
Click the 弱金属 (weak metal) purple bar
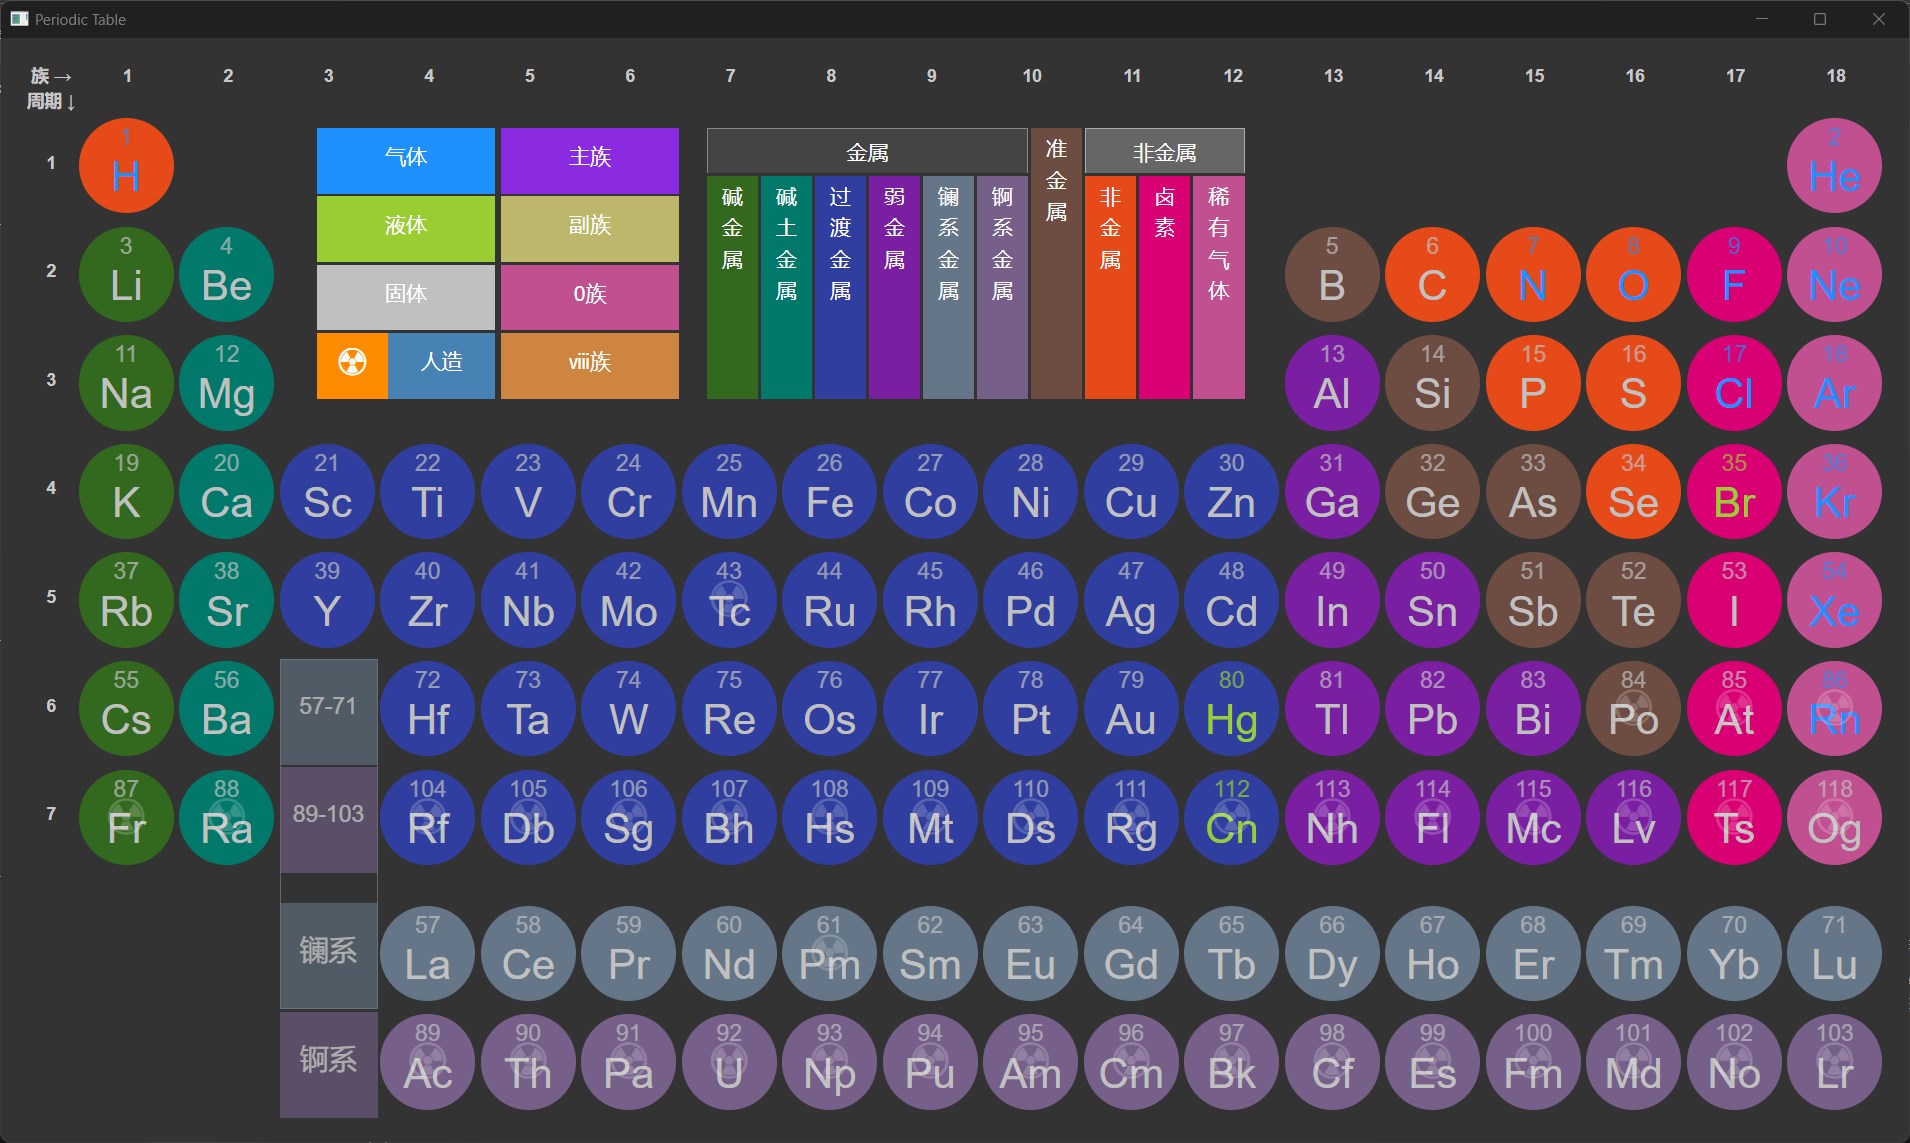894,287
